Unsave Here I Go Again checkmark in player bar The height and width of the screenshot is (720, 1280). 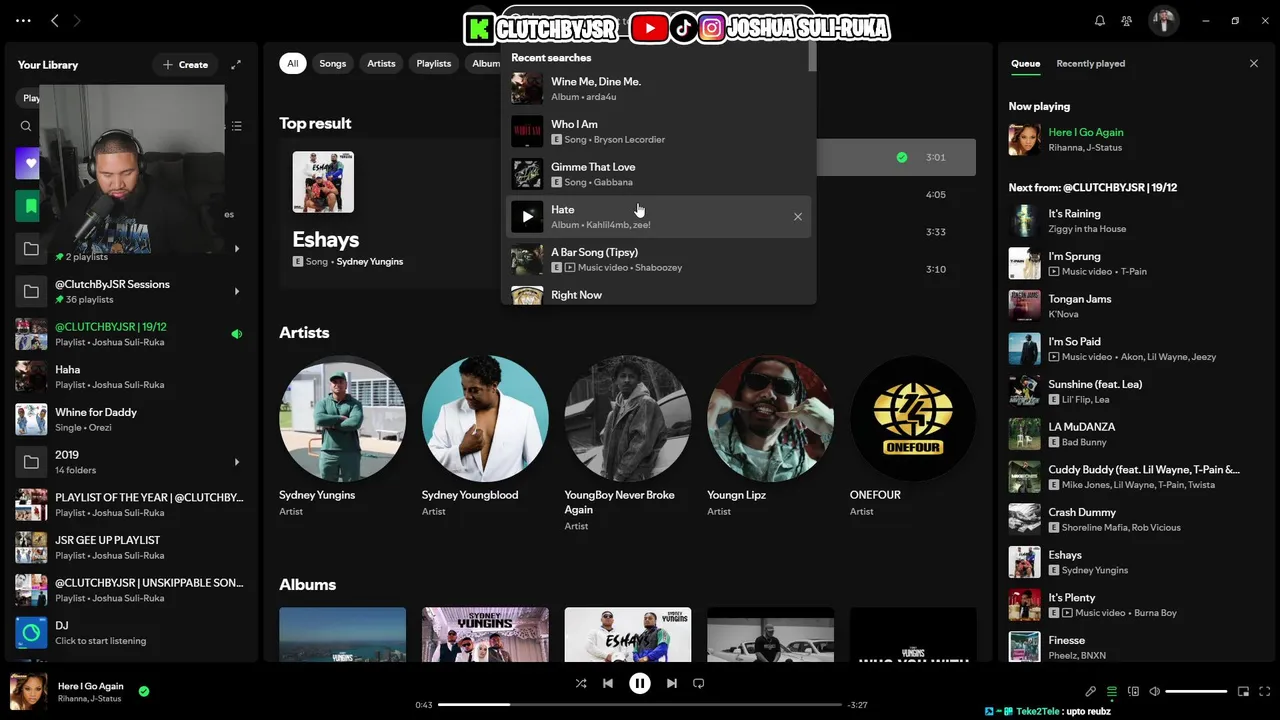tap(144, 691)
